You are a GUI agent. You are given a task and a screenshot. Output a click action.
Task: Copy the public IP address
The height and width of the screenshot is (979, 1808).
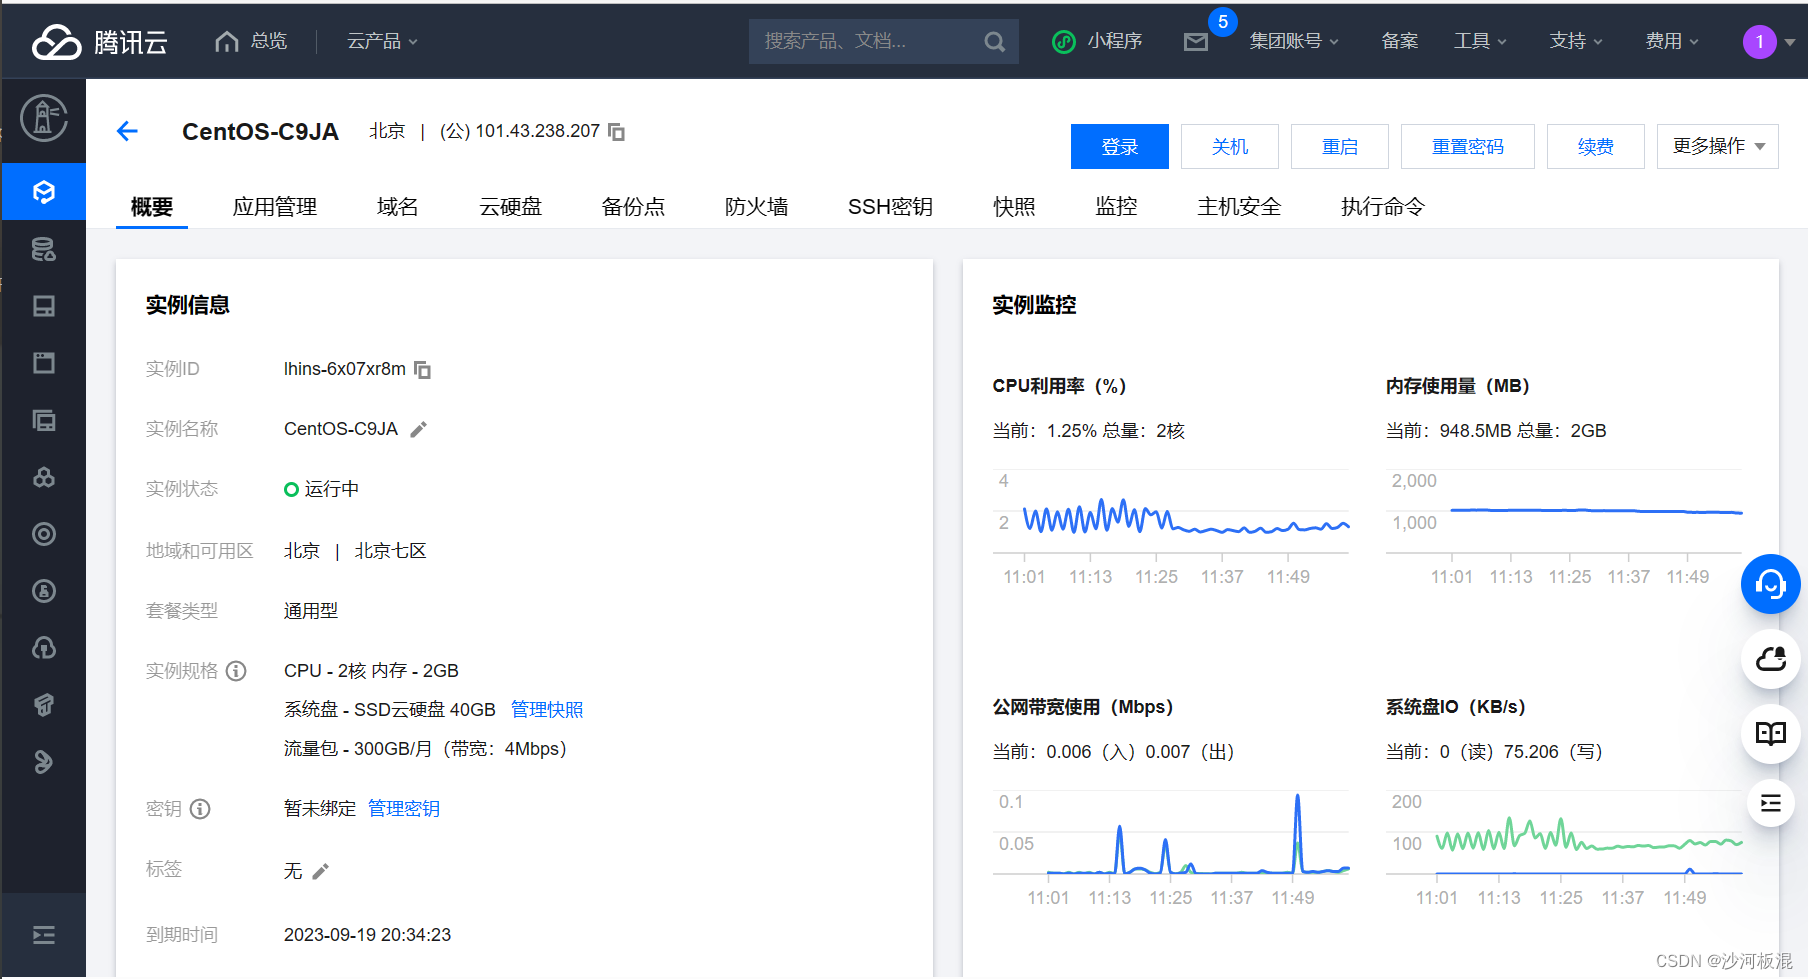coord(617,132)
